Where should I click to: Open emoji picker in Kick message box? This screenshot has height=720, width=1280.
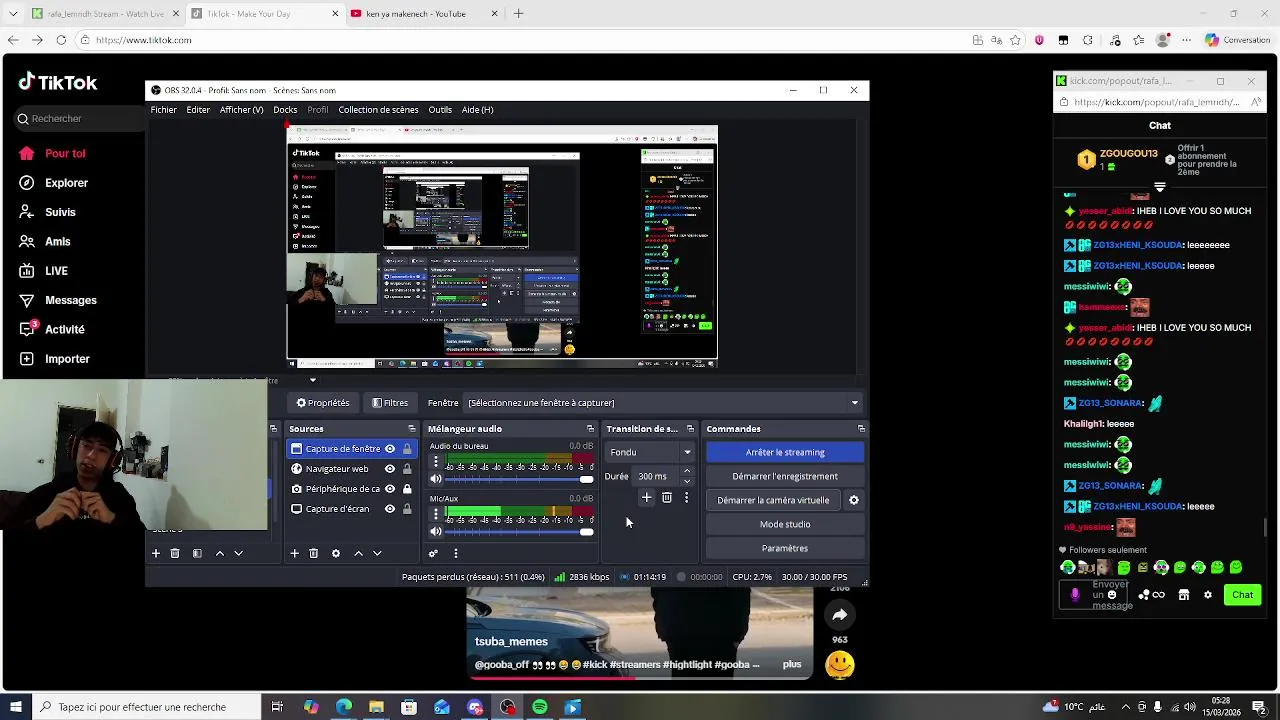(x=1111, y=595)
